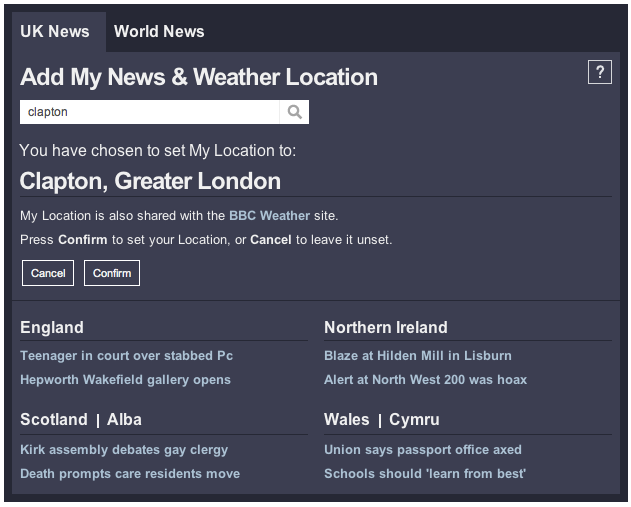Image resolution: width=631 pixels, height=507 pixels.
Task: Open 'Blaze at Hilden Mill in Lisburn'
Action: tap(418, 356)
